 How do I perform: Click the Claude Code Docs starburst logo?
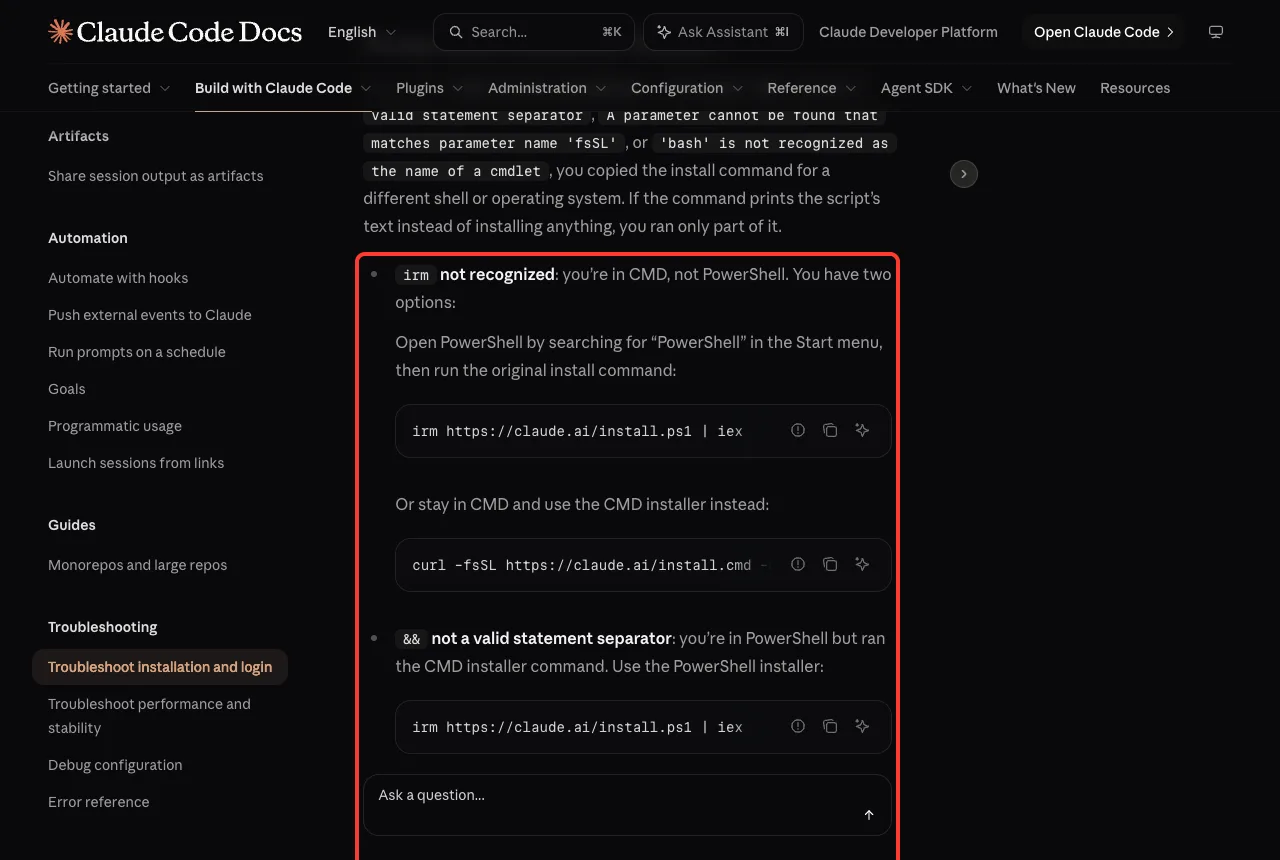pyautogui.click(x=60, y=32)
